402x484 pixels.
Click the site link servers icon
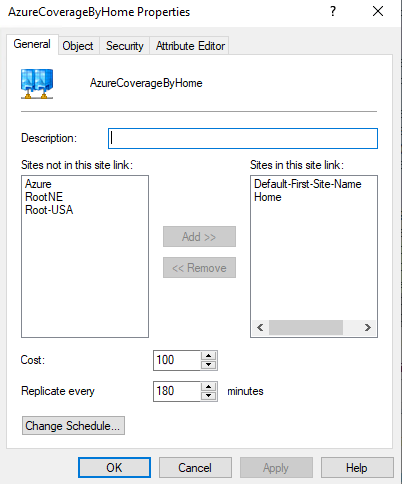37,84
